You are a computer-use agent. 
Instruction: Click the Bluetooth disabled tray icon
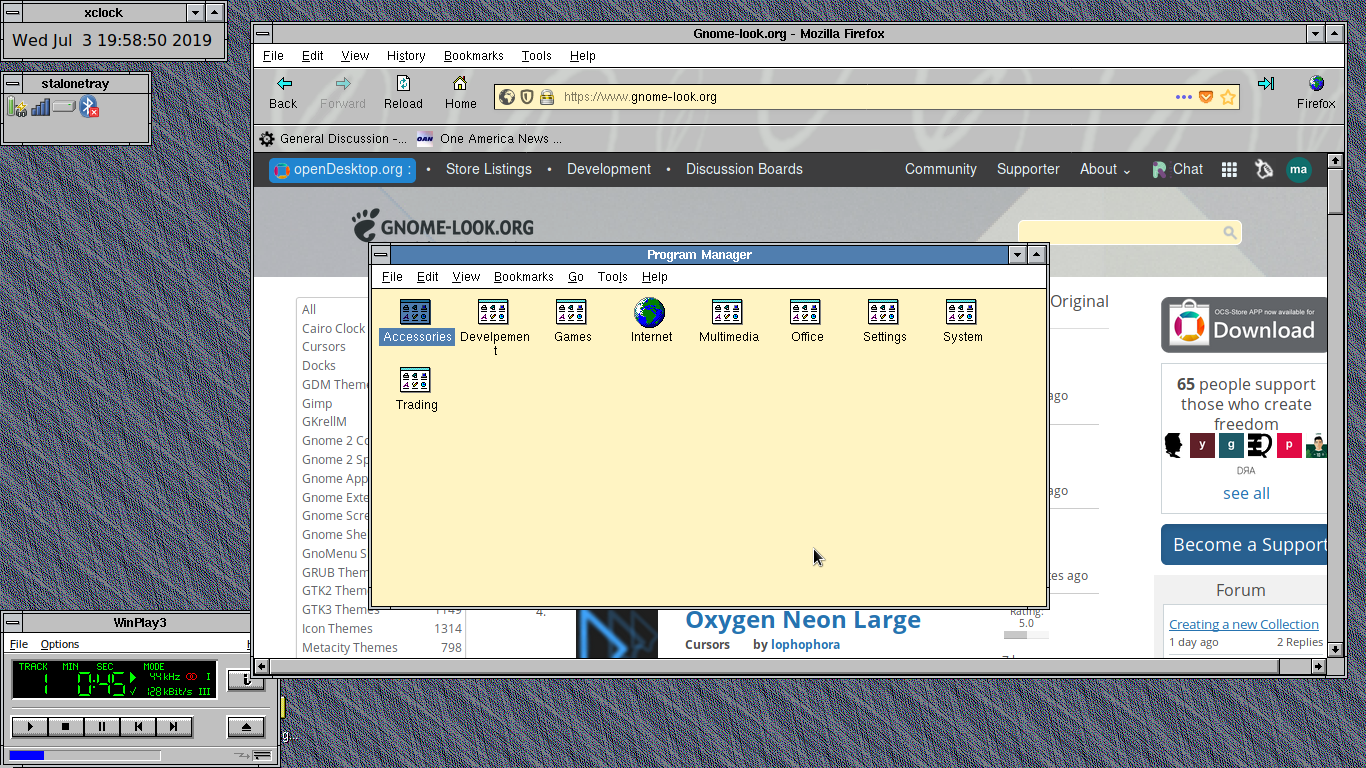[x=90, y=107]
